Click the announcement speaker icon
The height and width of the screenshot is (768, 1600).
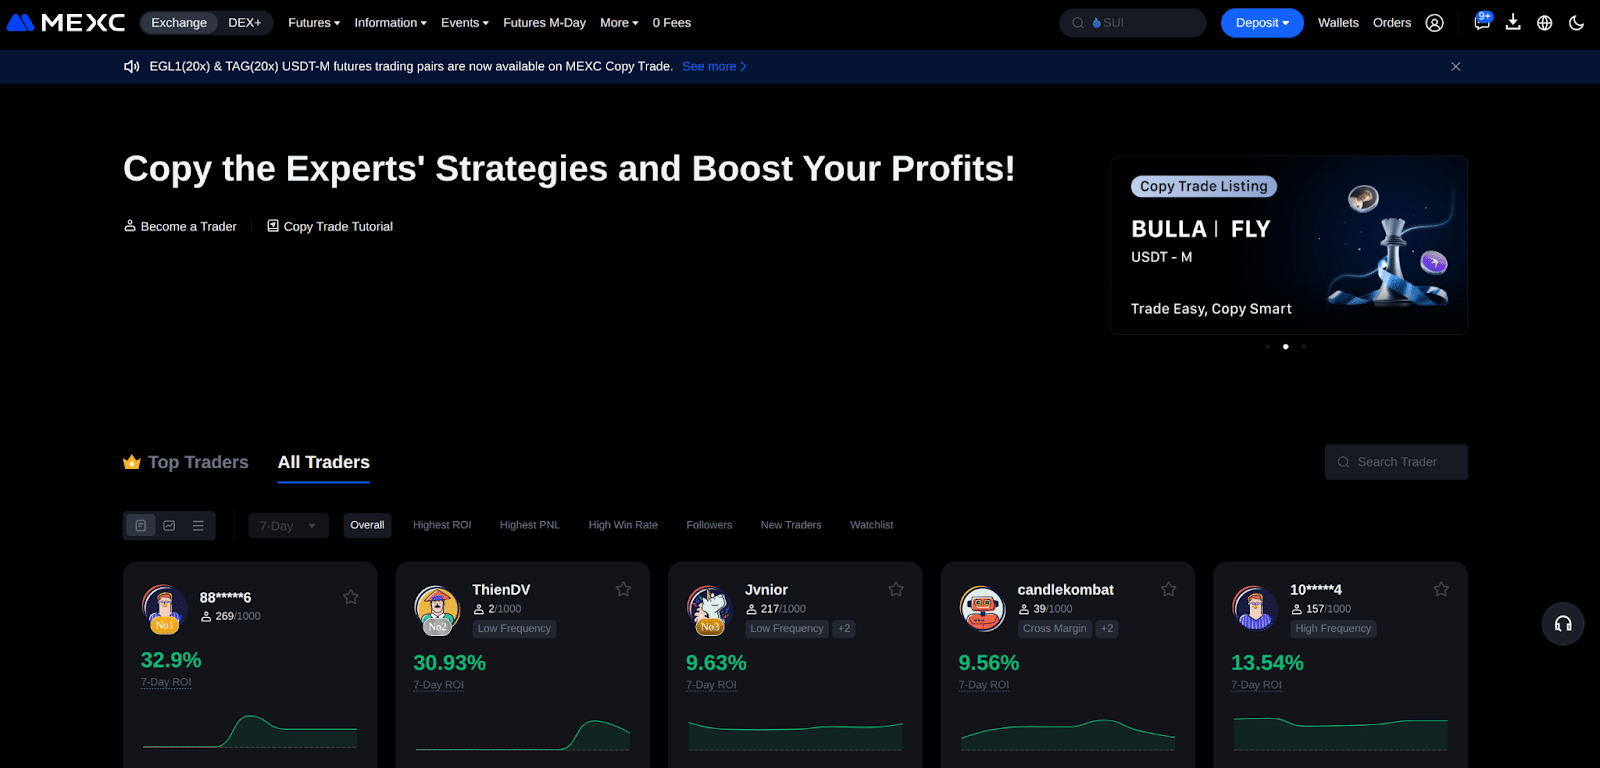coord(131,66)
